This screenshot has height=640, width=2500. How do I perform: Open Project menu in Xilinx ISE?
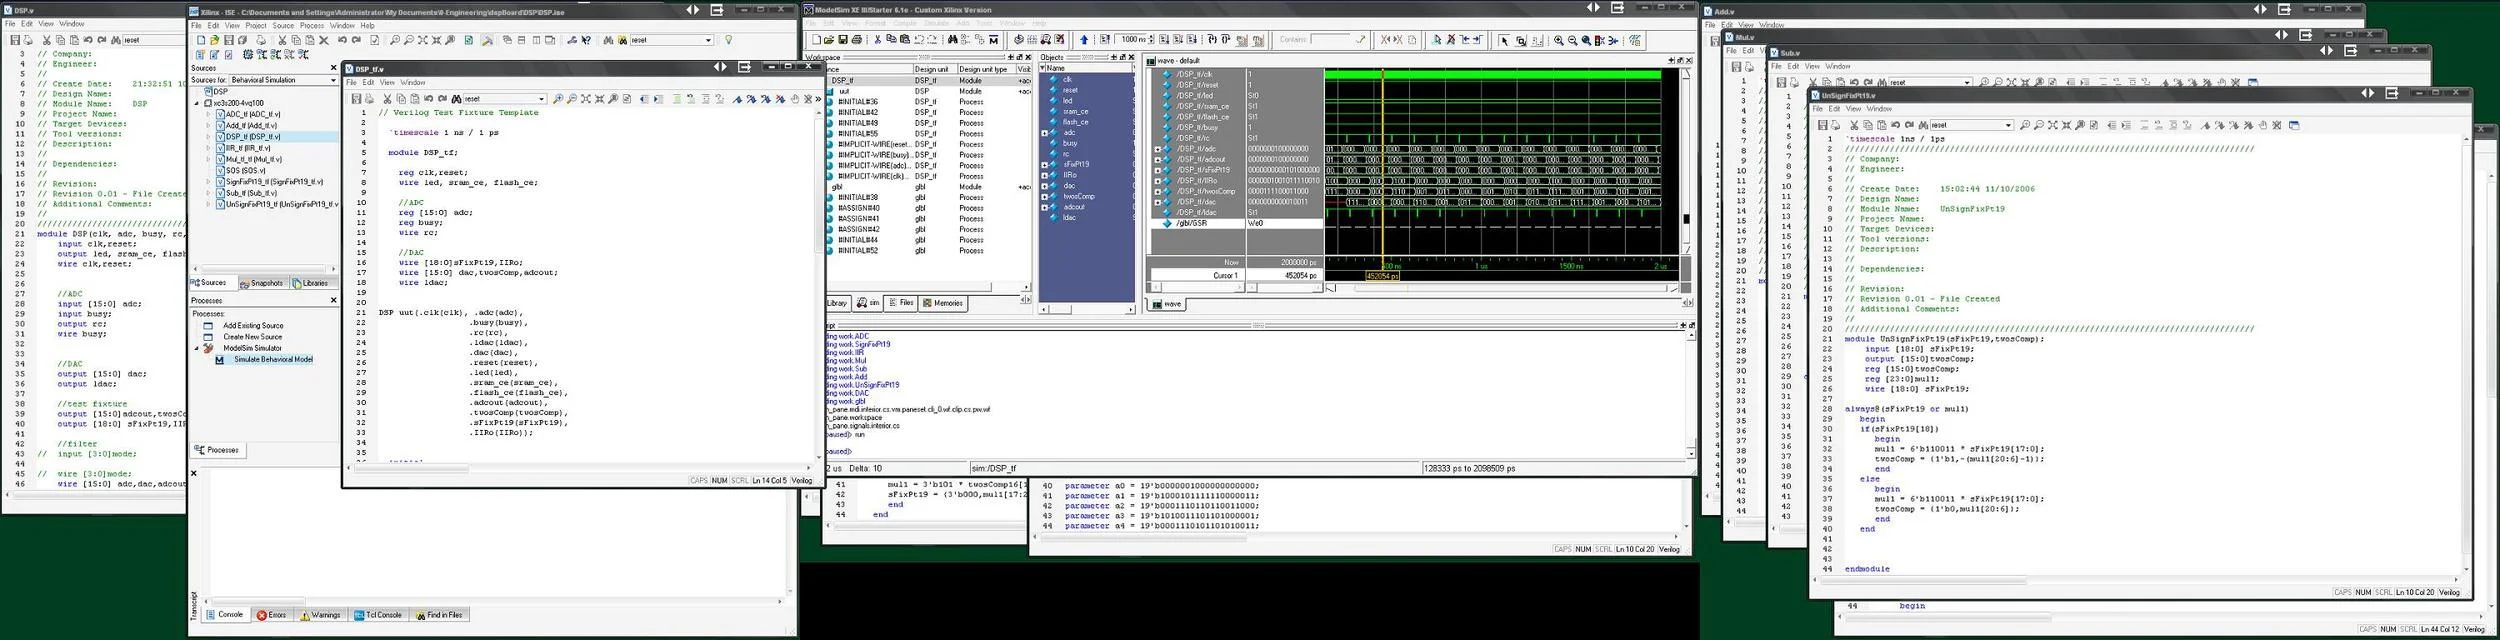click(x=256, y=26)
